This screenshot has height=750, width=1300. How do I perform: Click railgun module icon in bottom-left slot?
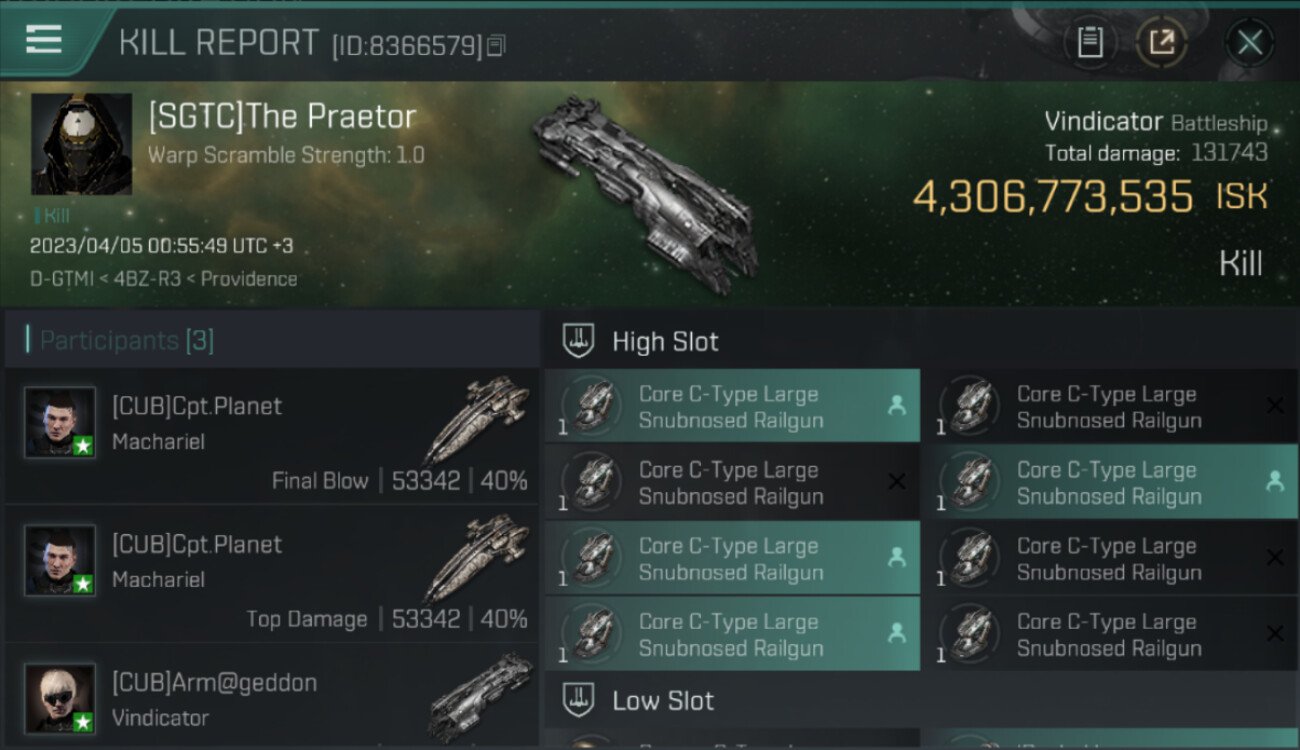click(592, 634)
